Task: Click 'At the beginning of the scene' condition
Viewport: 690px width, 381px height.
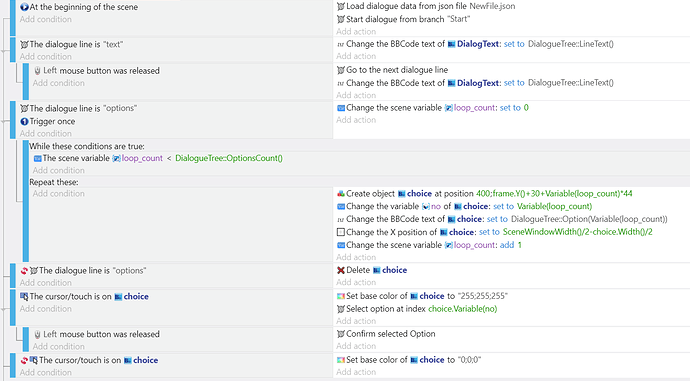Action: (x=84, y=7)
